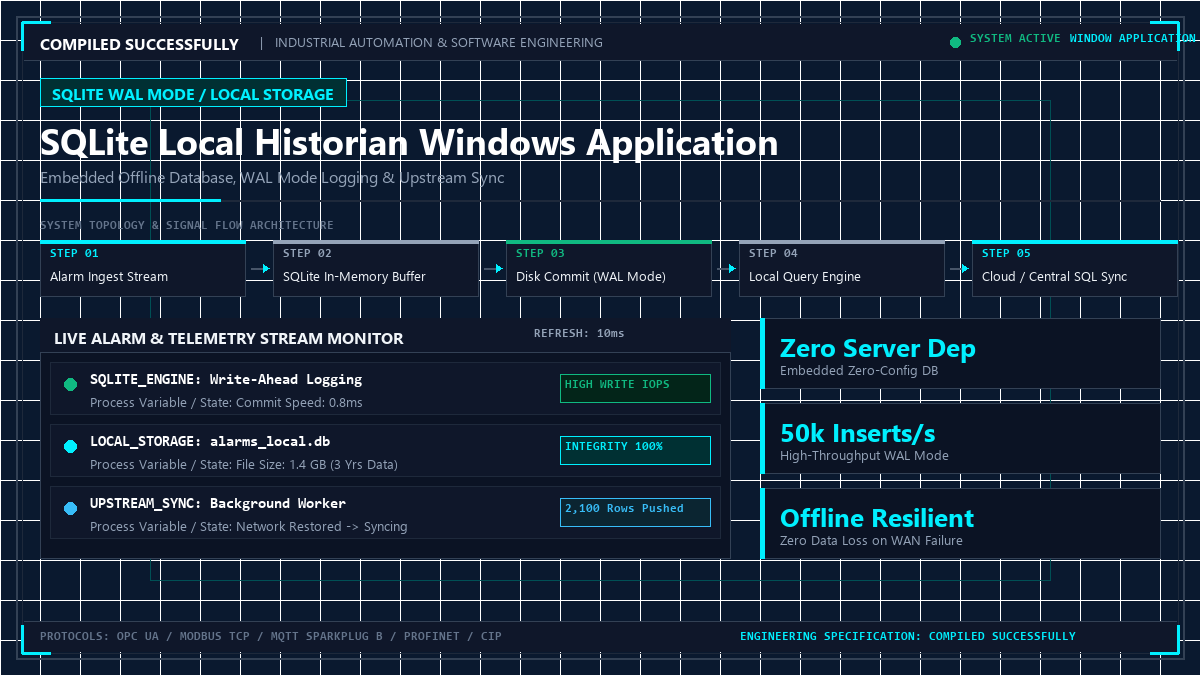
Task: Select the 50k Inserts/s metric card
Action: (x=961, y=438)
